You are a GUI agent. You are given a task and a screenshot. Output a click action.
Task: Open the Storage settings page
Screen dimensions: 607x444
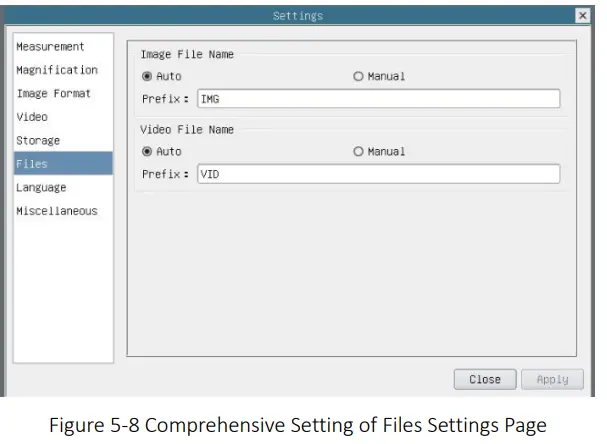click(38, 141)
